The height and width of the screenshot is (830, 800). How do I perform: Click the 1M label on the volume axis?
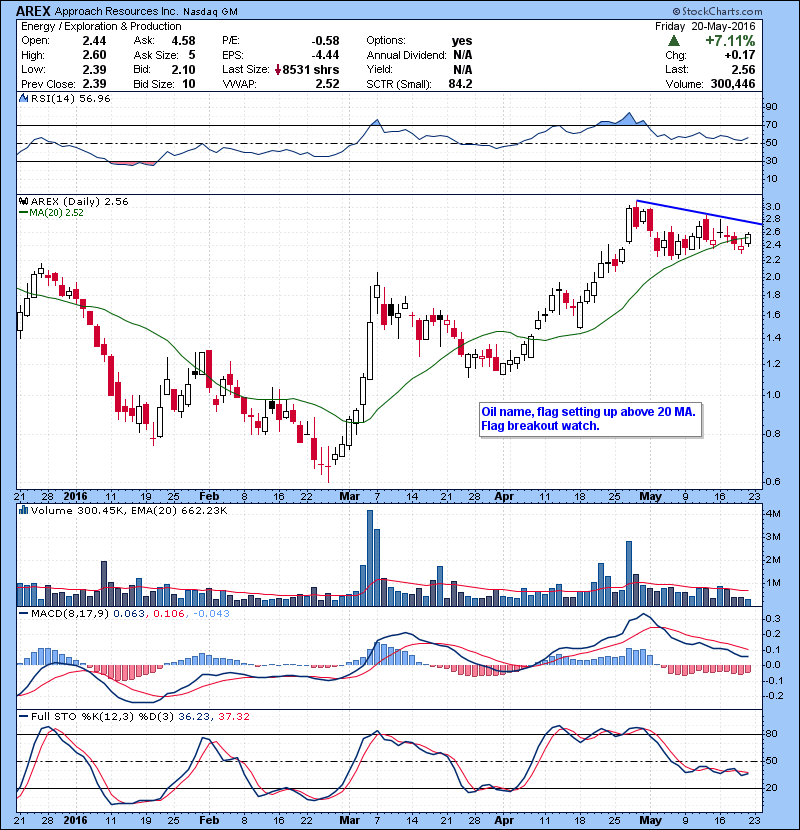(773, 583)
